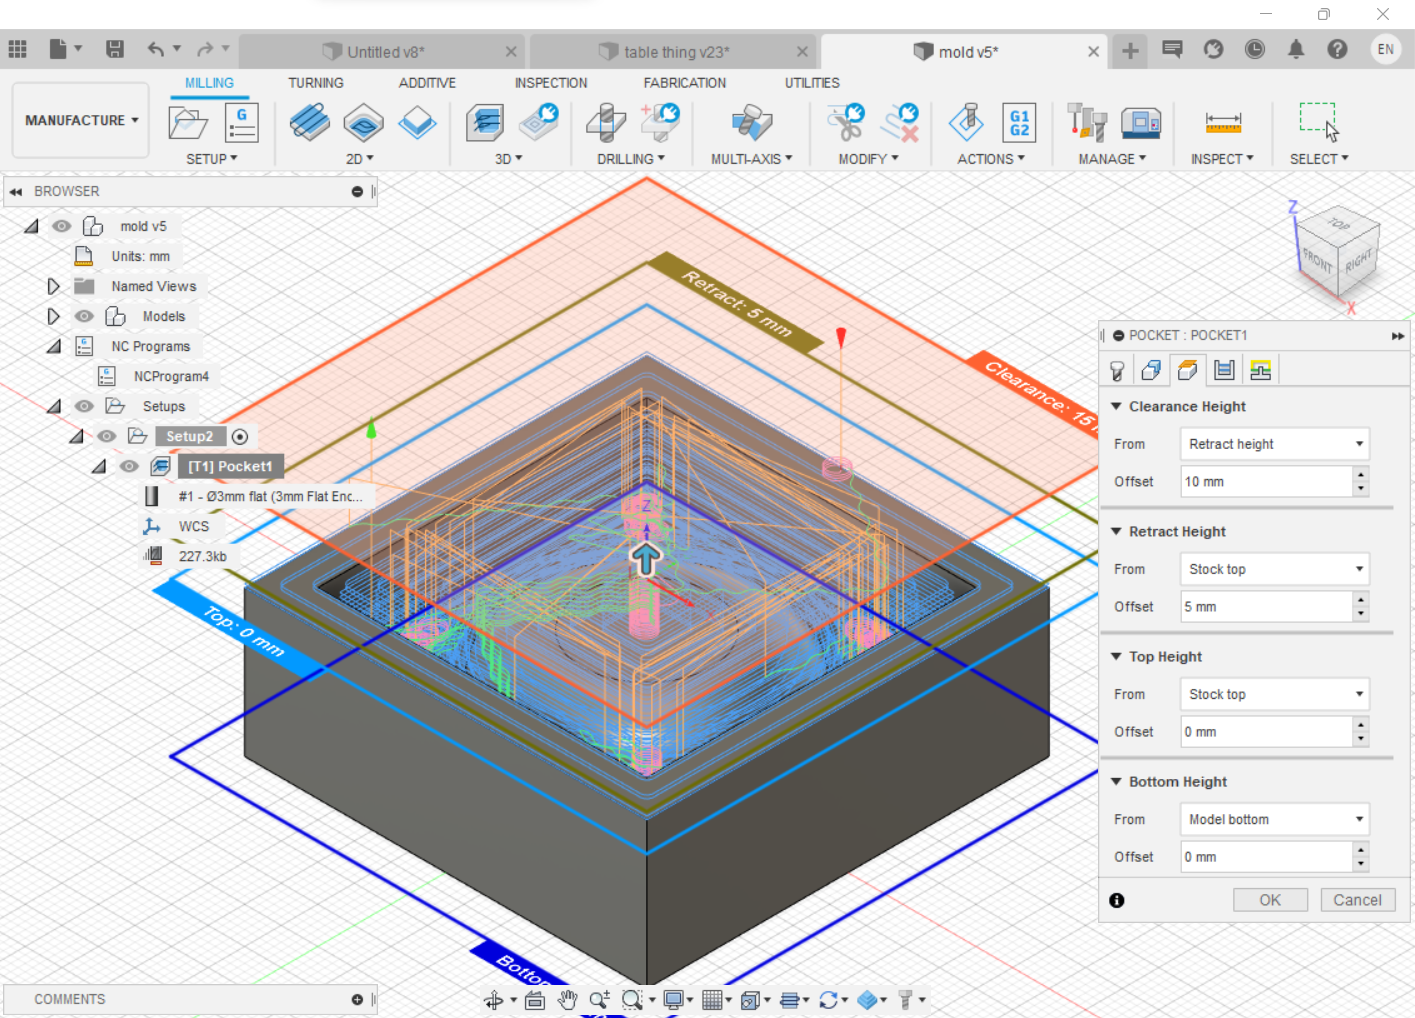Select 2D Pocket tool icon
This screenshot has height=1018, width=1415.
[x=363, y=123]
